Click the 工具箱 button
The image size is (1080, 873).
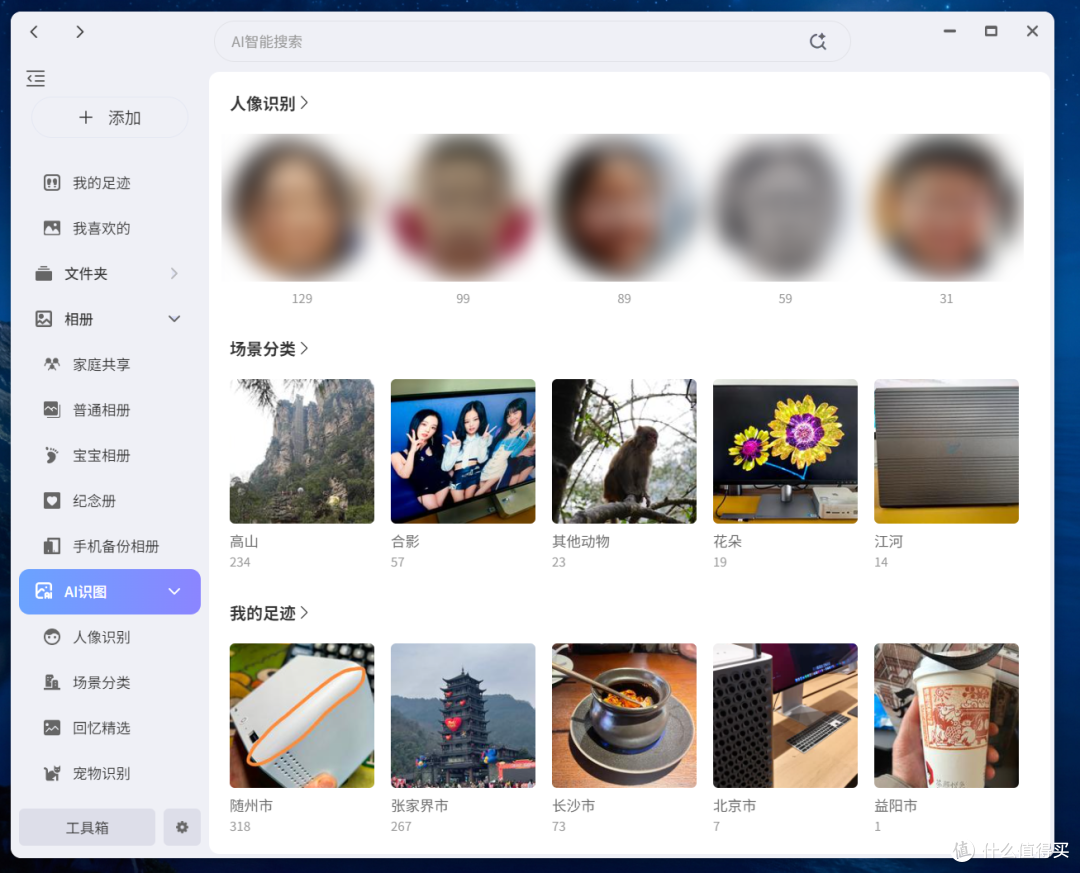[x=87, y=827]
